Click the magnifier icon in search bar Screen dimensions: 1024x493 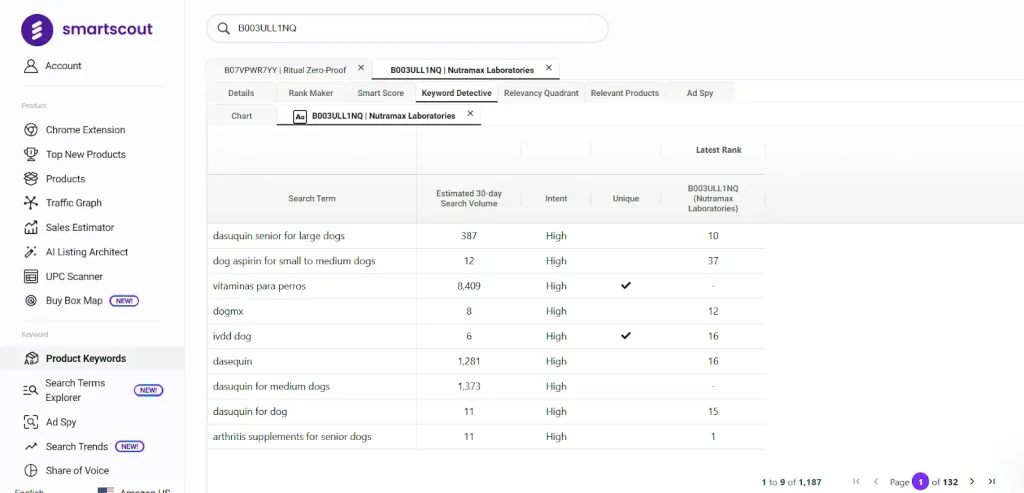[x=223, y=29]
